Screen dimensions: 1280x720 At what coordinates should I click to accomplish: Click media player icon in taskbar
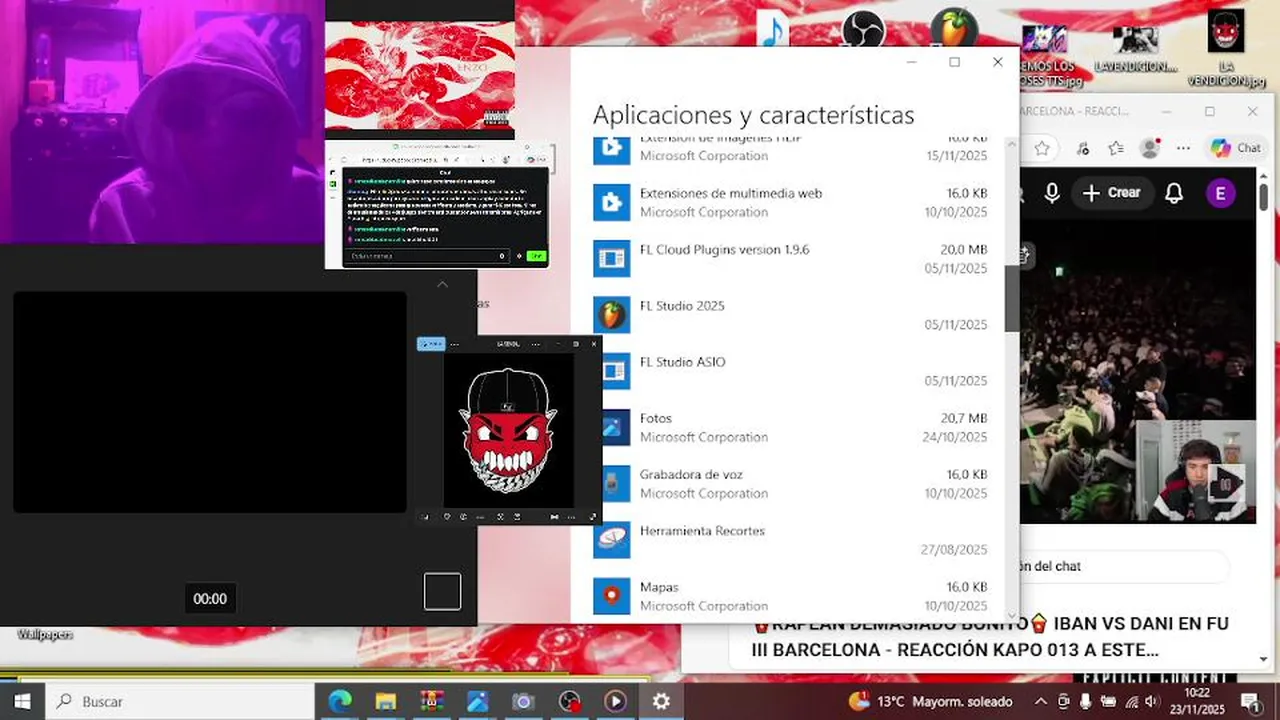(x=615, y=702)
